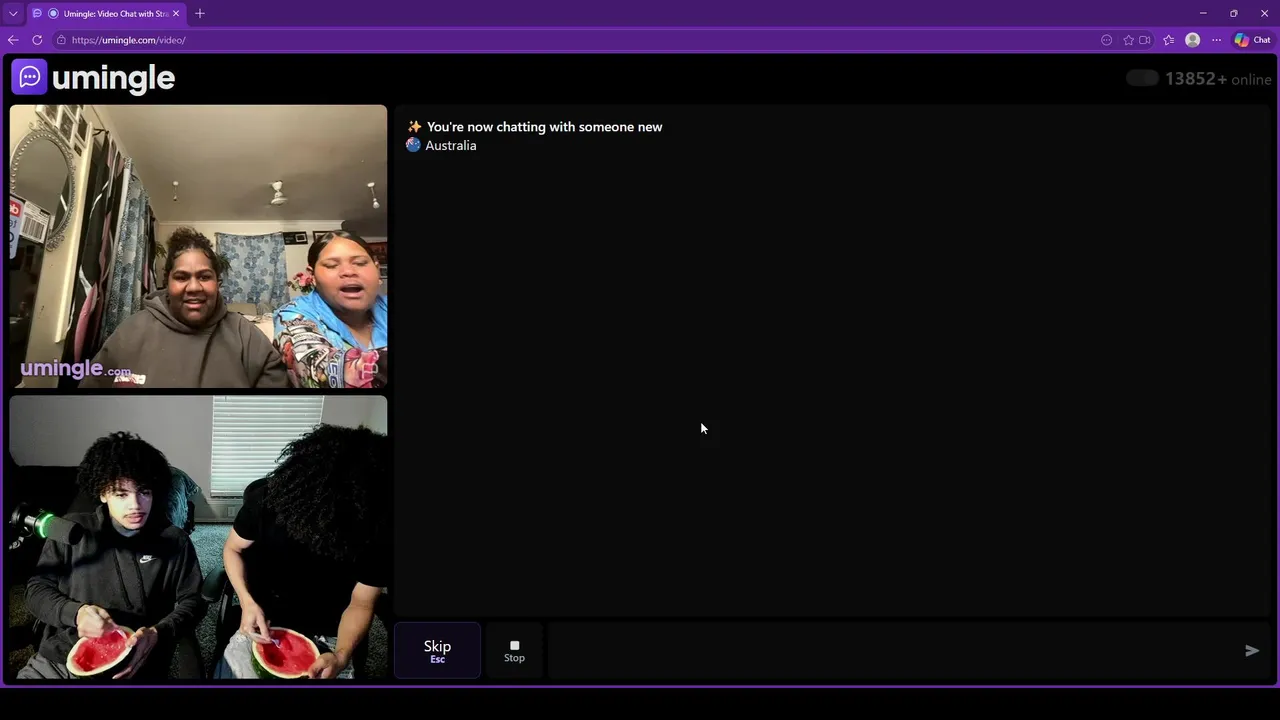Click the 13852+ online counter text
The width and height of the screenshot is (1280, 720).
point(1218,79)
